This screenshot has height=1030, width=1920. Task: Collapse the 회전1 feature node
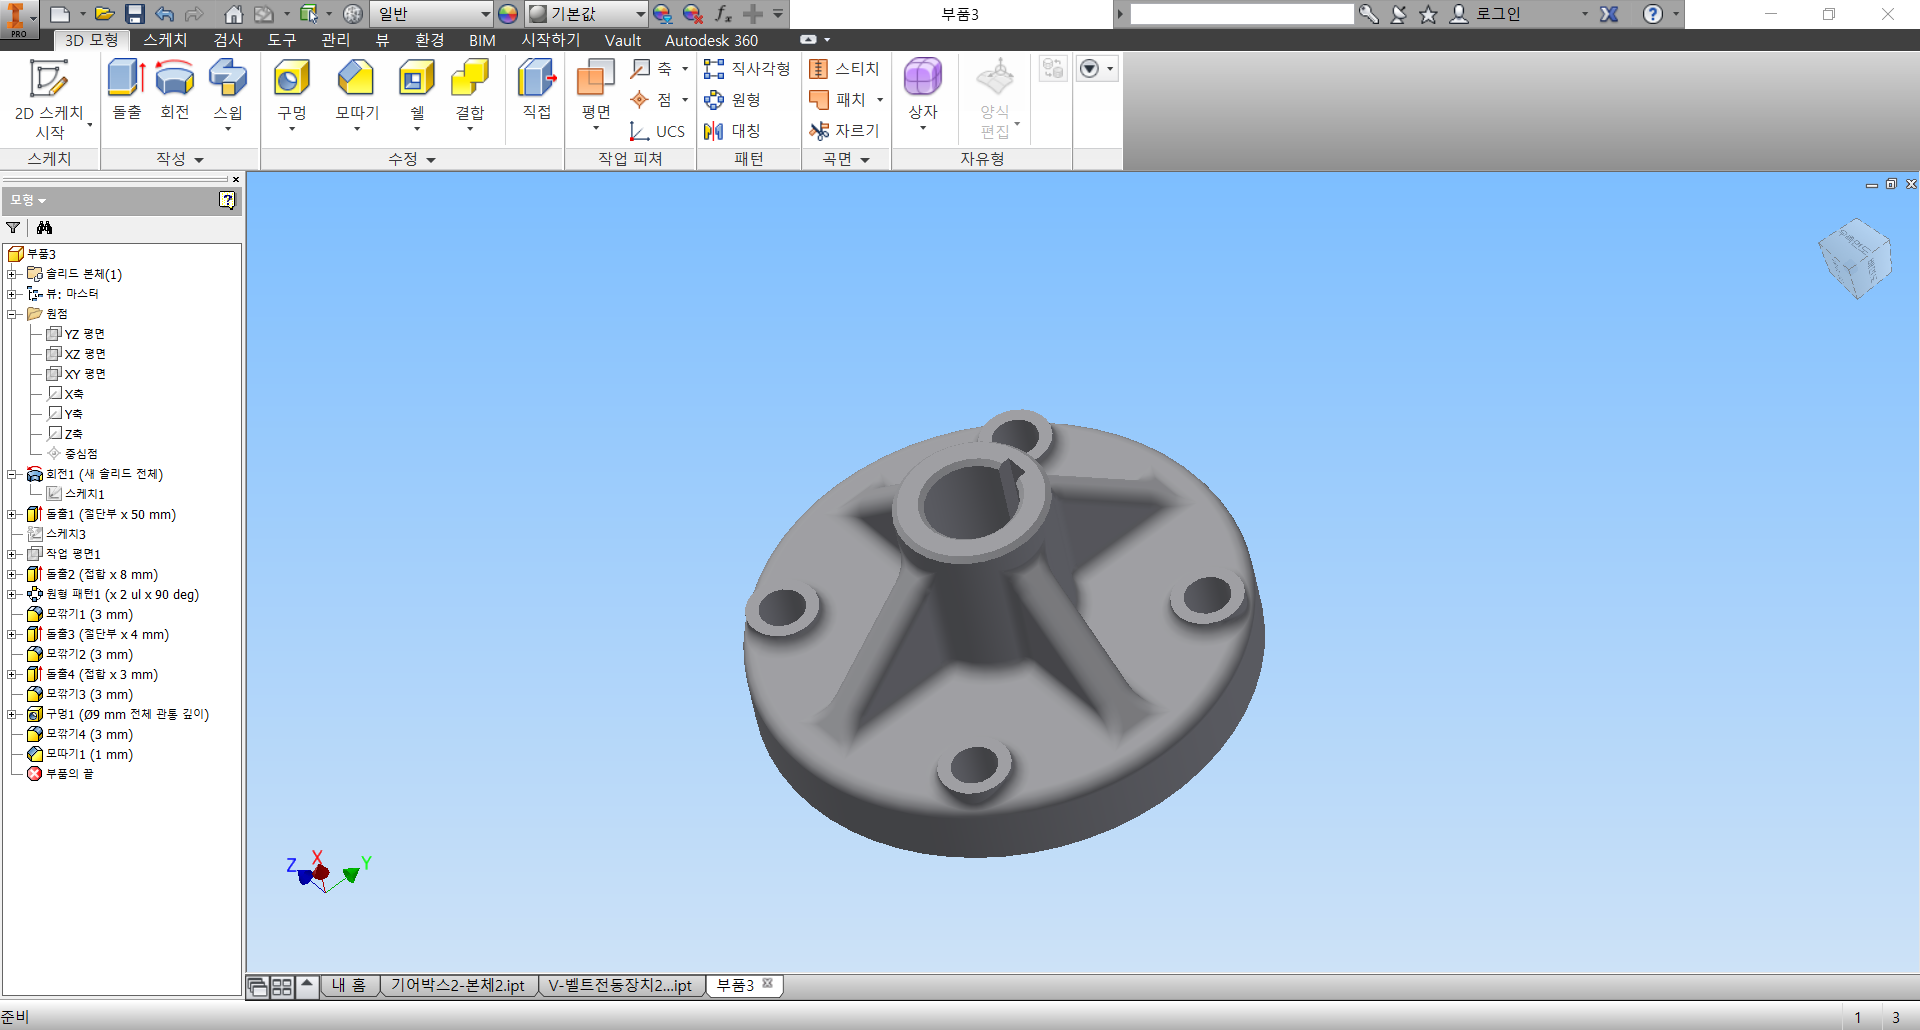pos(12,474)
